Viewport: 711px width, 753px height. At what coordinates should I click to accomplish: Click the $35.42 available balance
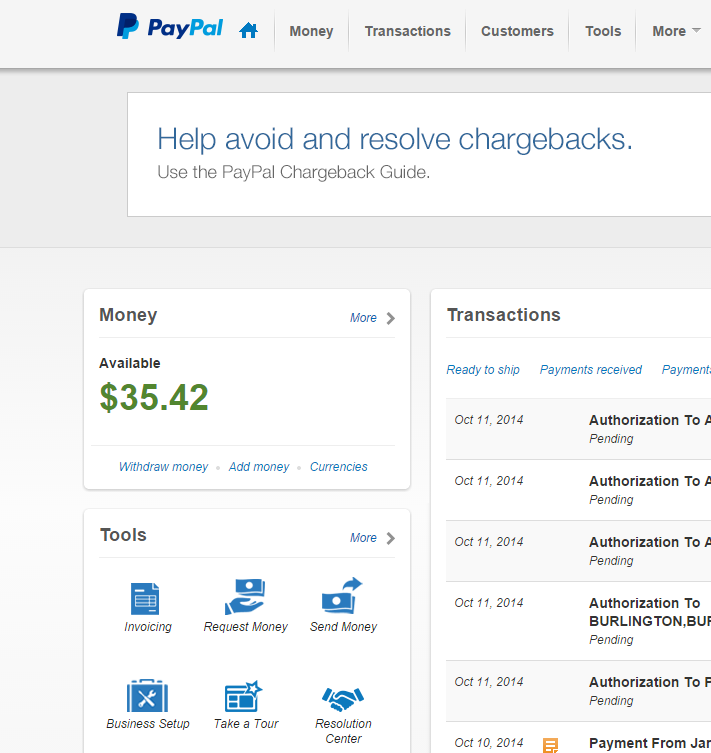pyautogui.click(x=154, y=398)
